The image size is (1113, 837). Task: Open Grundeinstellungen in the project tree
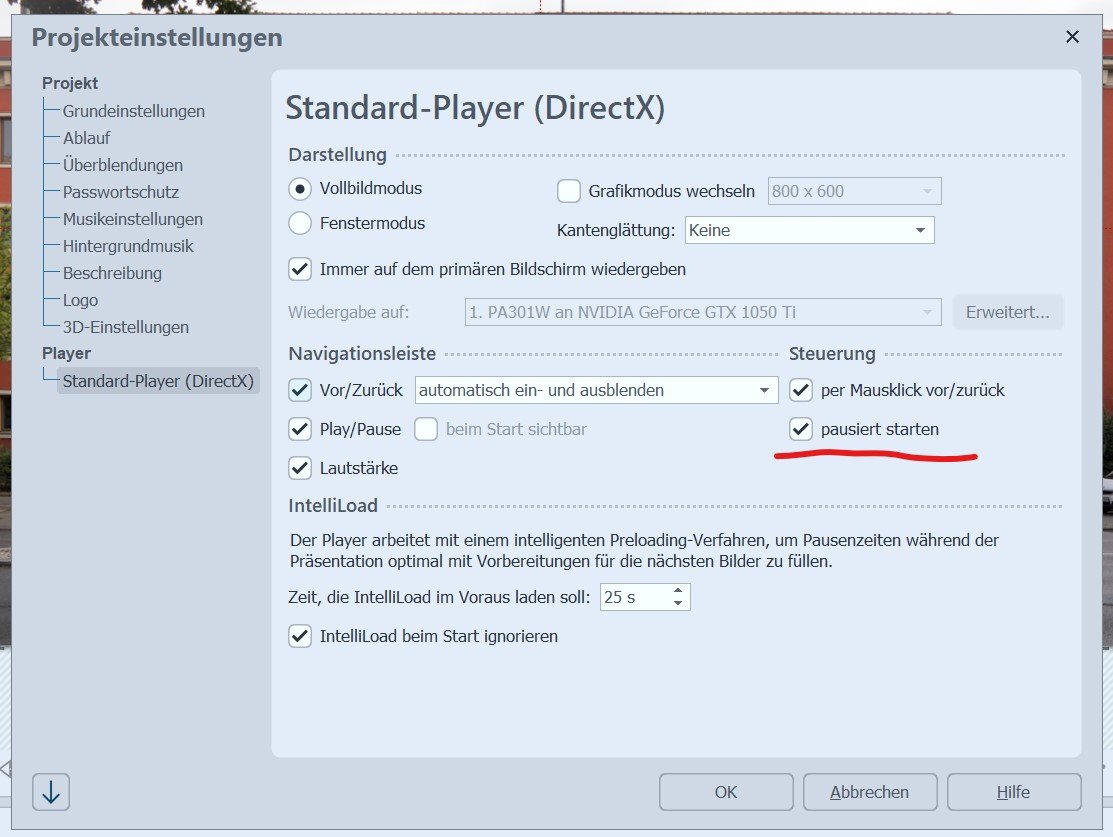pos(133,111)
